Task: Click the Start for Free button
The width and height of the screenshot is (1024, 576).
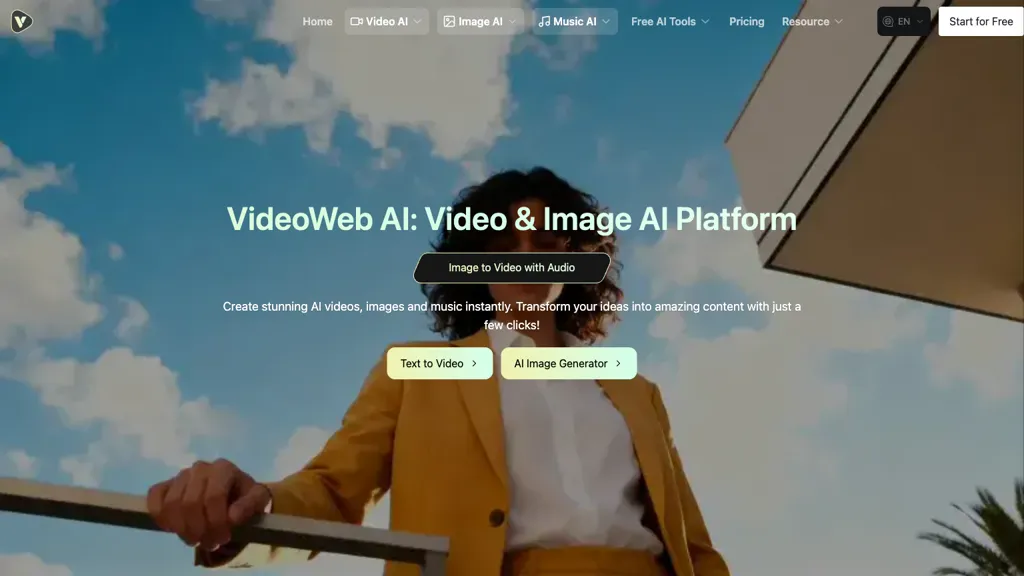Action: [x=980, y=21]
